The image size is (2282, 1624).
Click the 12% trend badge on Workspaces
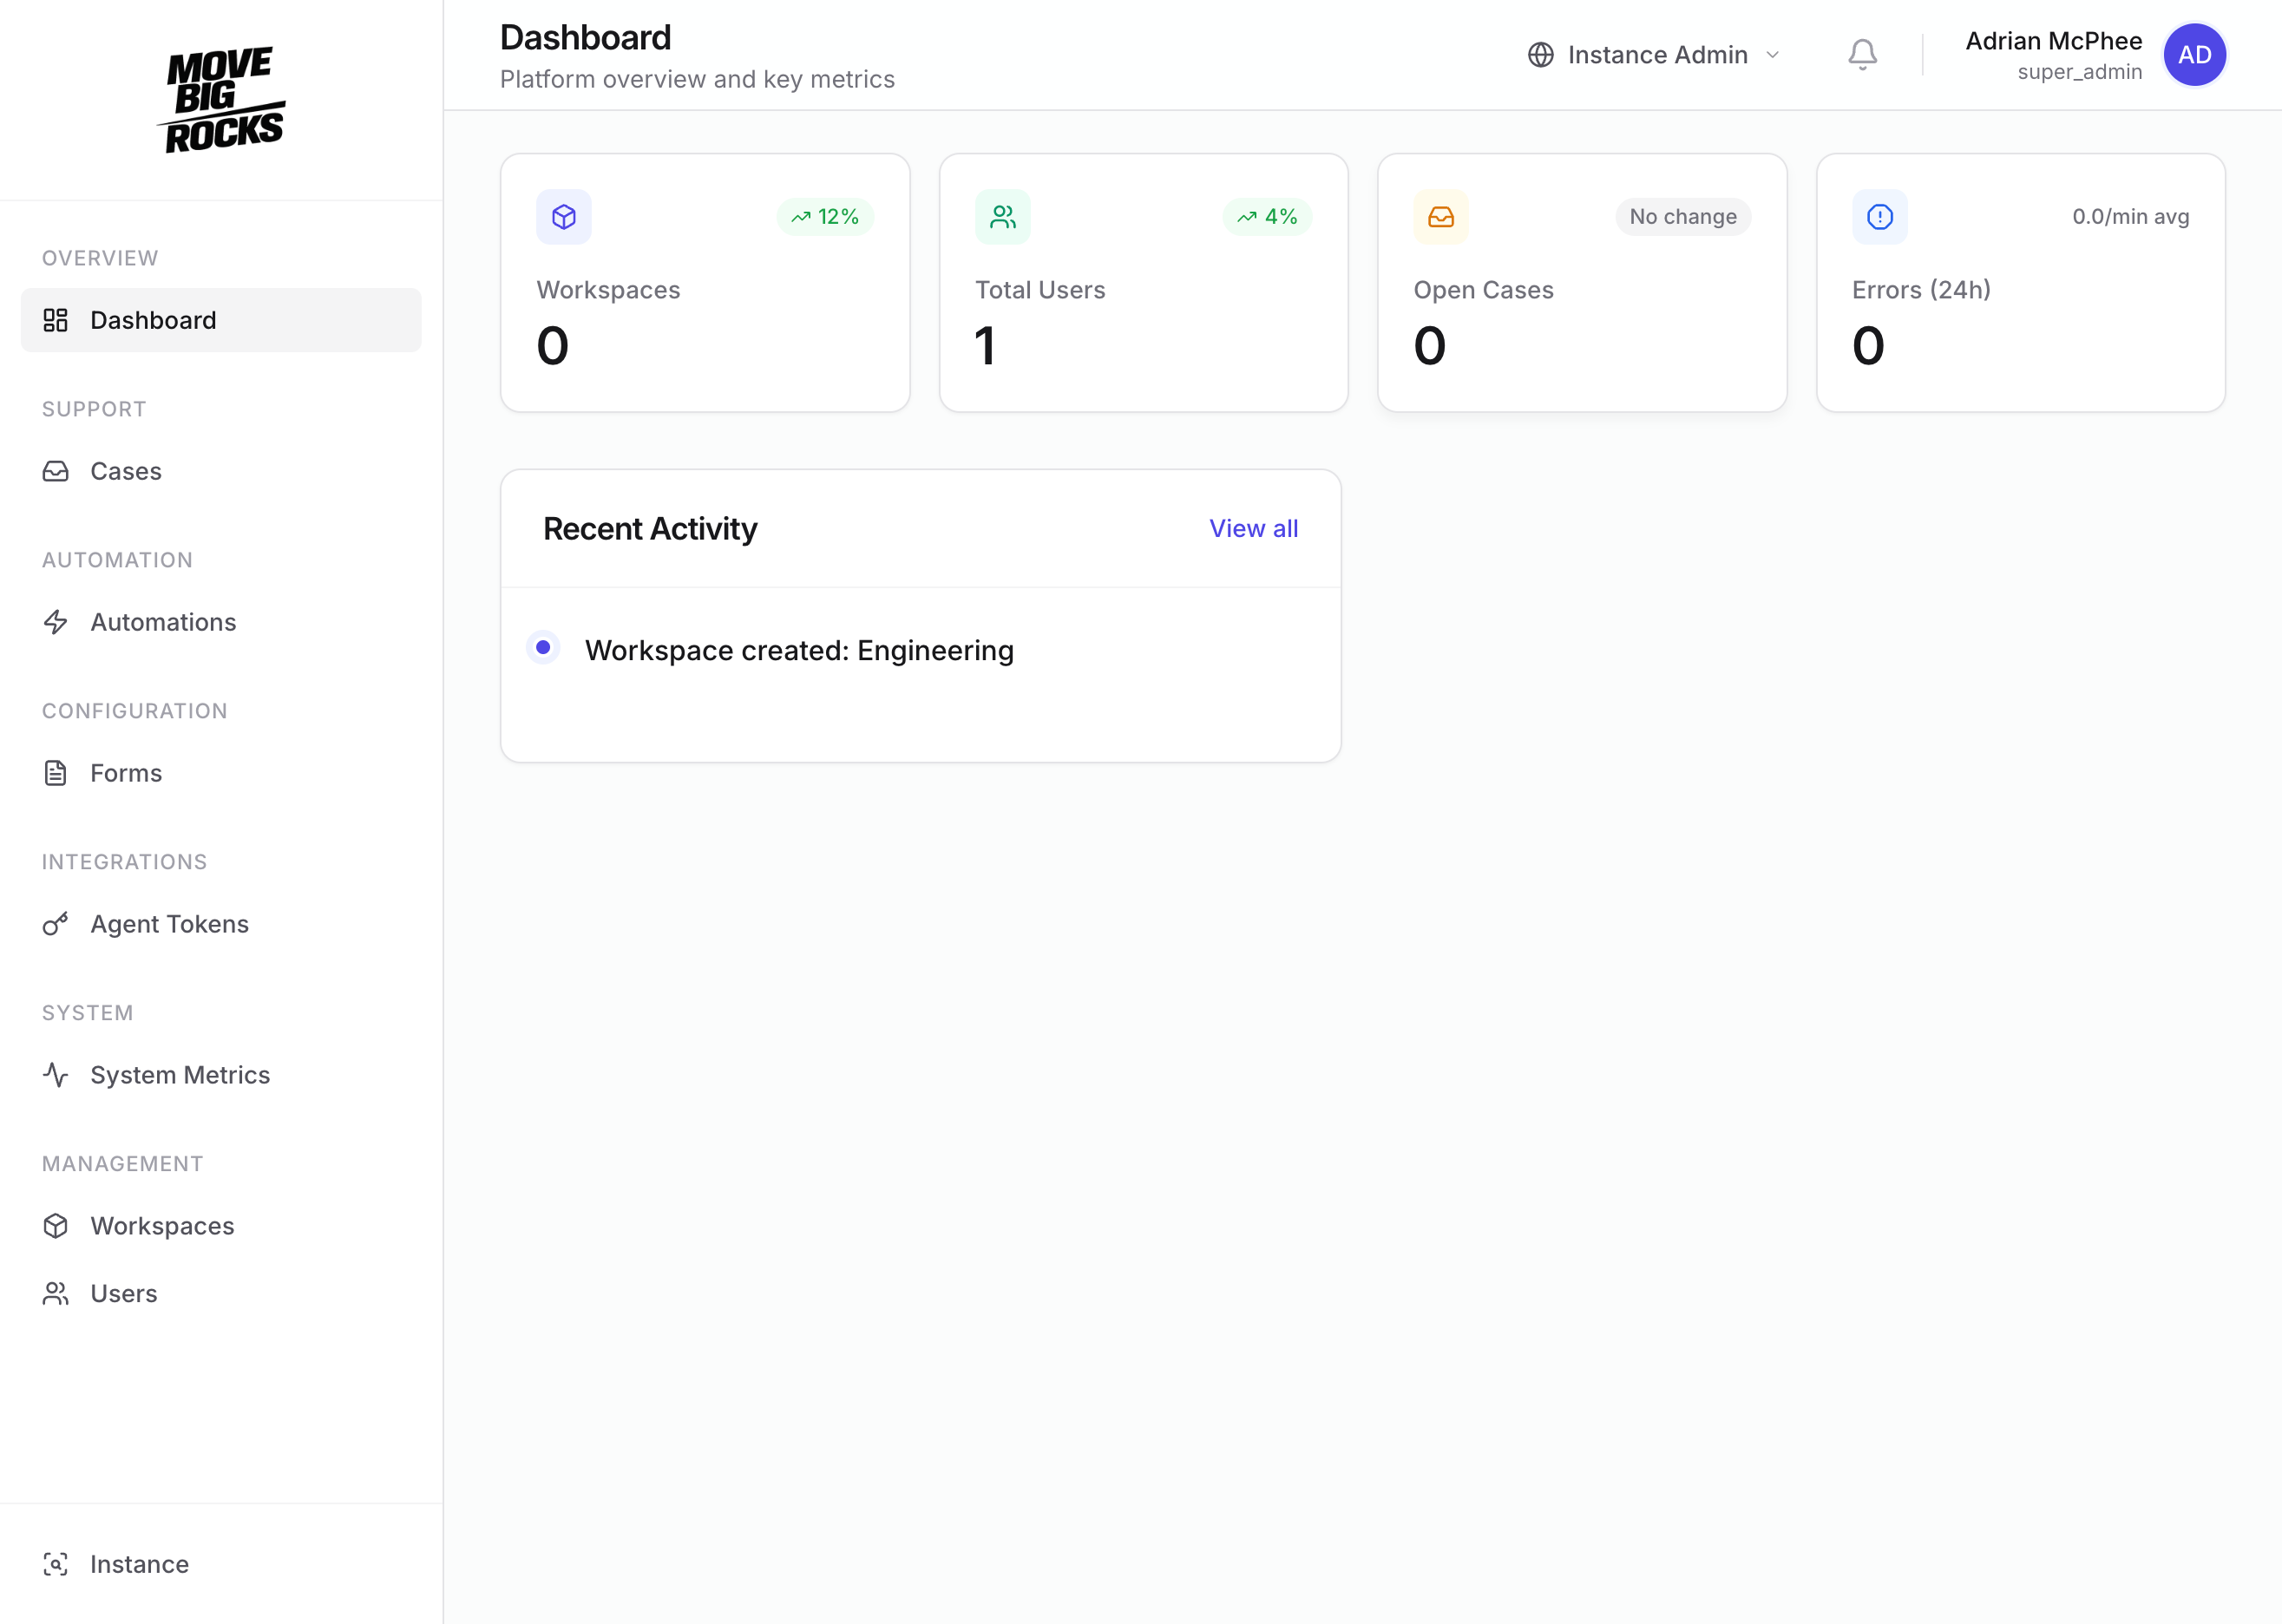[x=825, y=217]
